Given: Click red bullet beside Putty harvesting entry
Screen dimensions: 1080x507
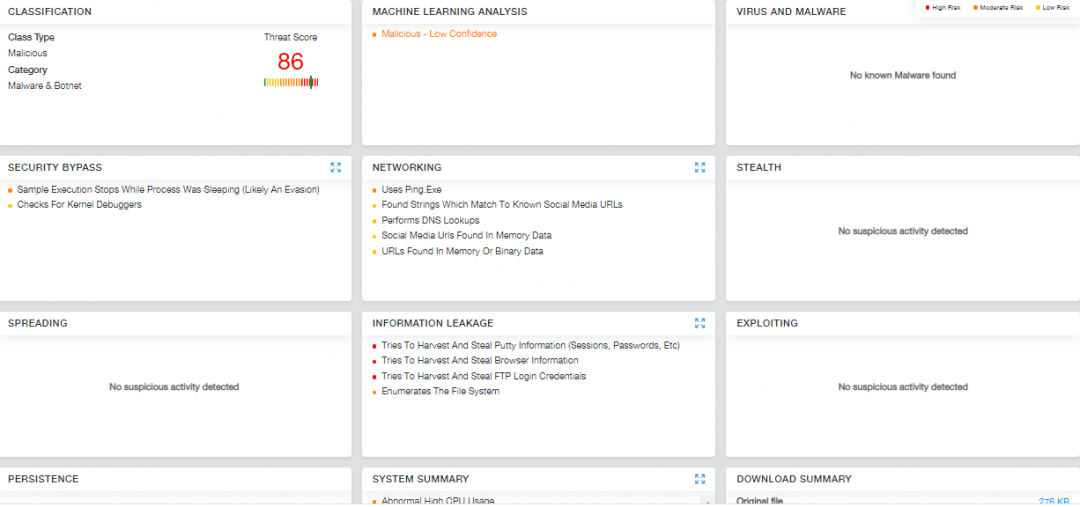Looking at the screenshot, I should (373, 346).
